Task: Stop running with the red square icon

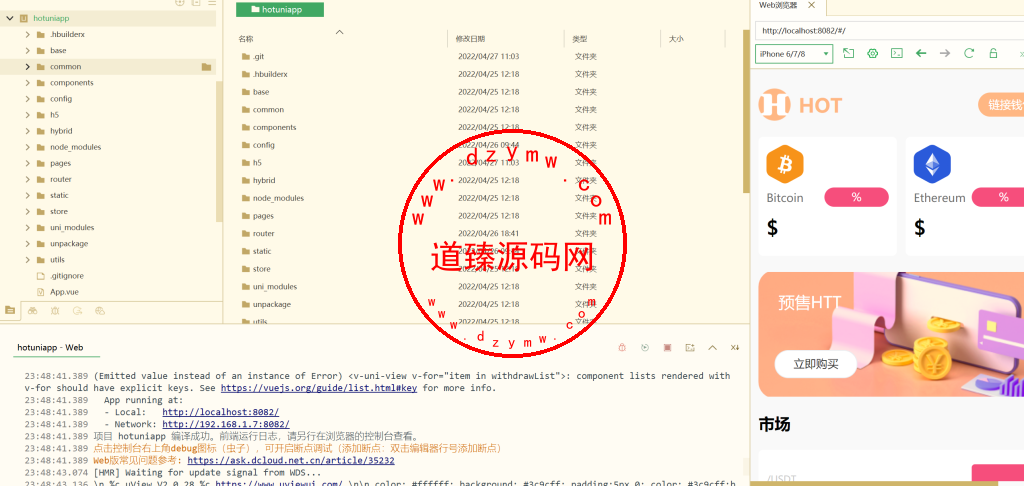Action: [667, 348]
